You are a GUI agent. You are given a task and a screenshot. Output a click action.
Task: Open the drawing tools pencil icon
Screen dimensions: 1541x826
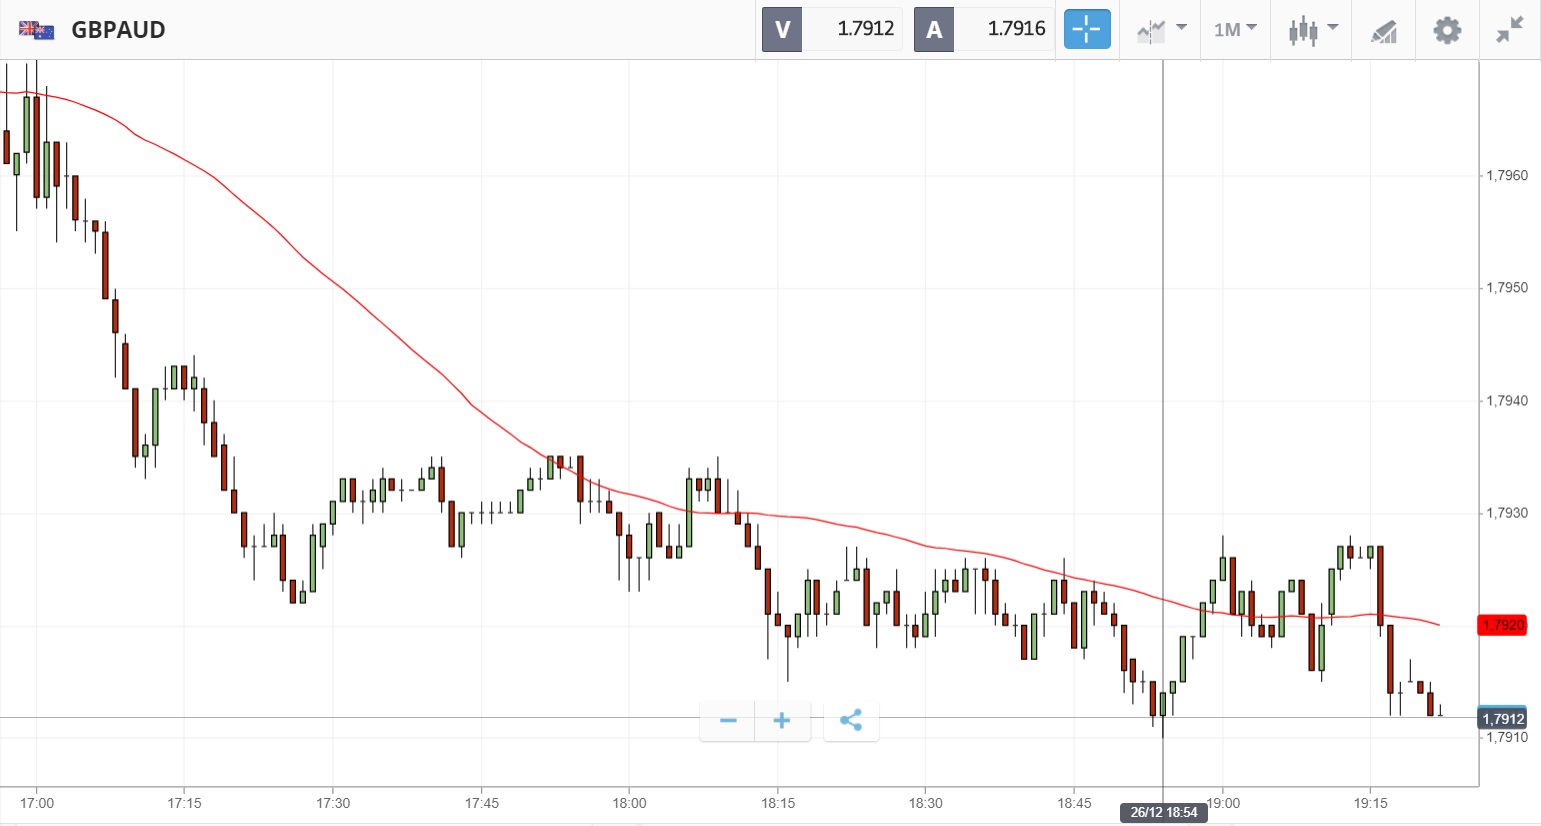click(x=1384, y=30)
